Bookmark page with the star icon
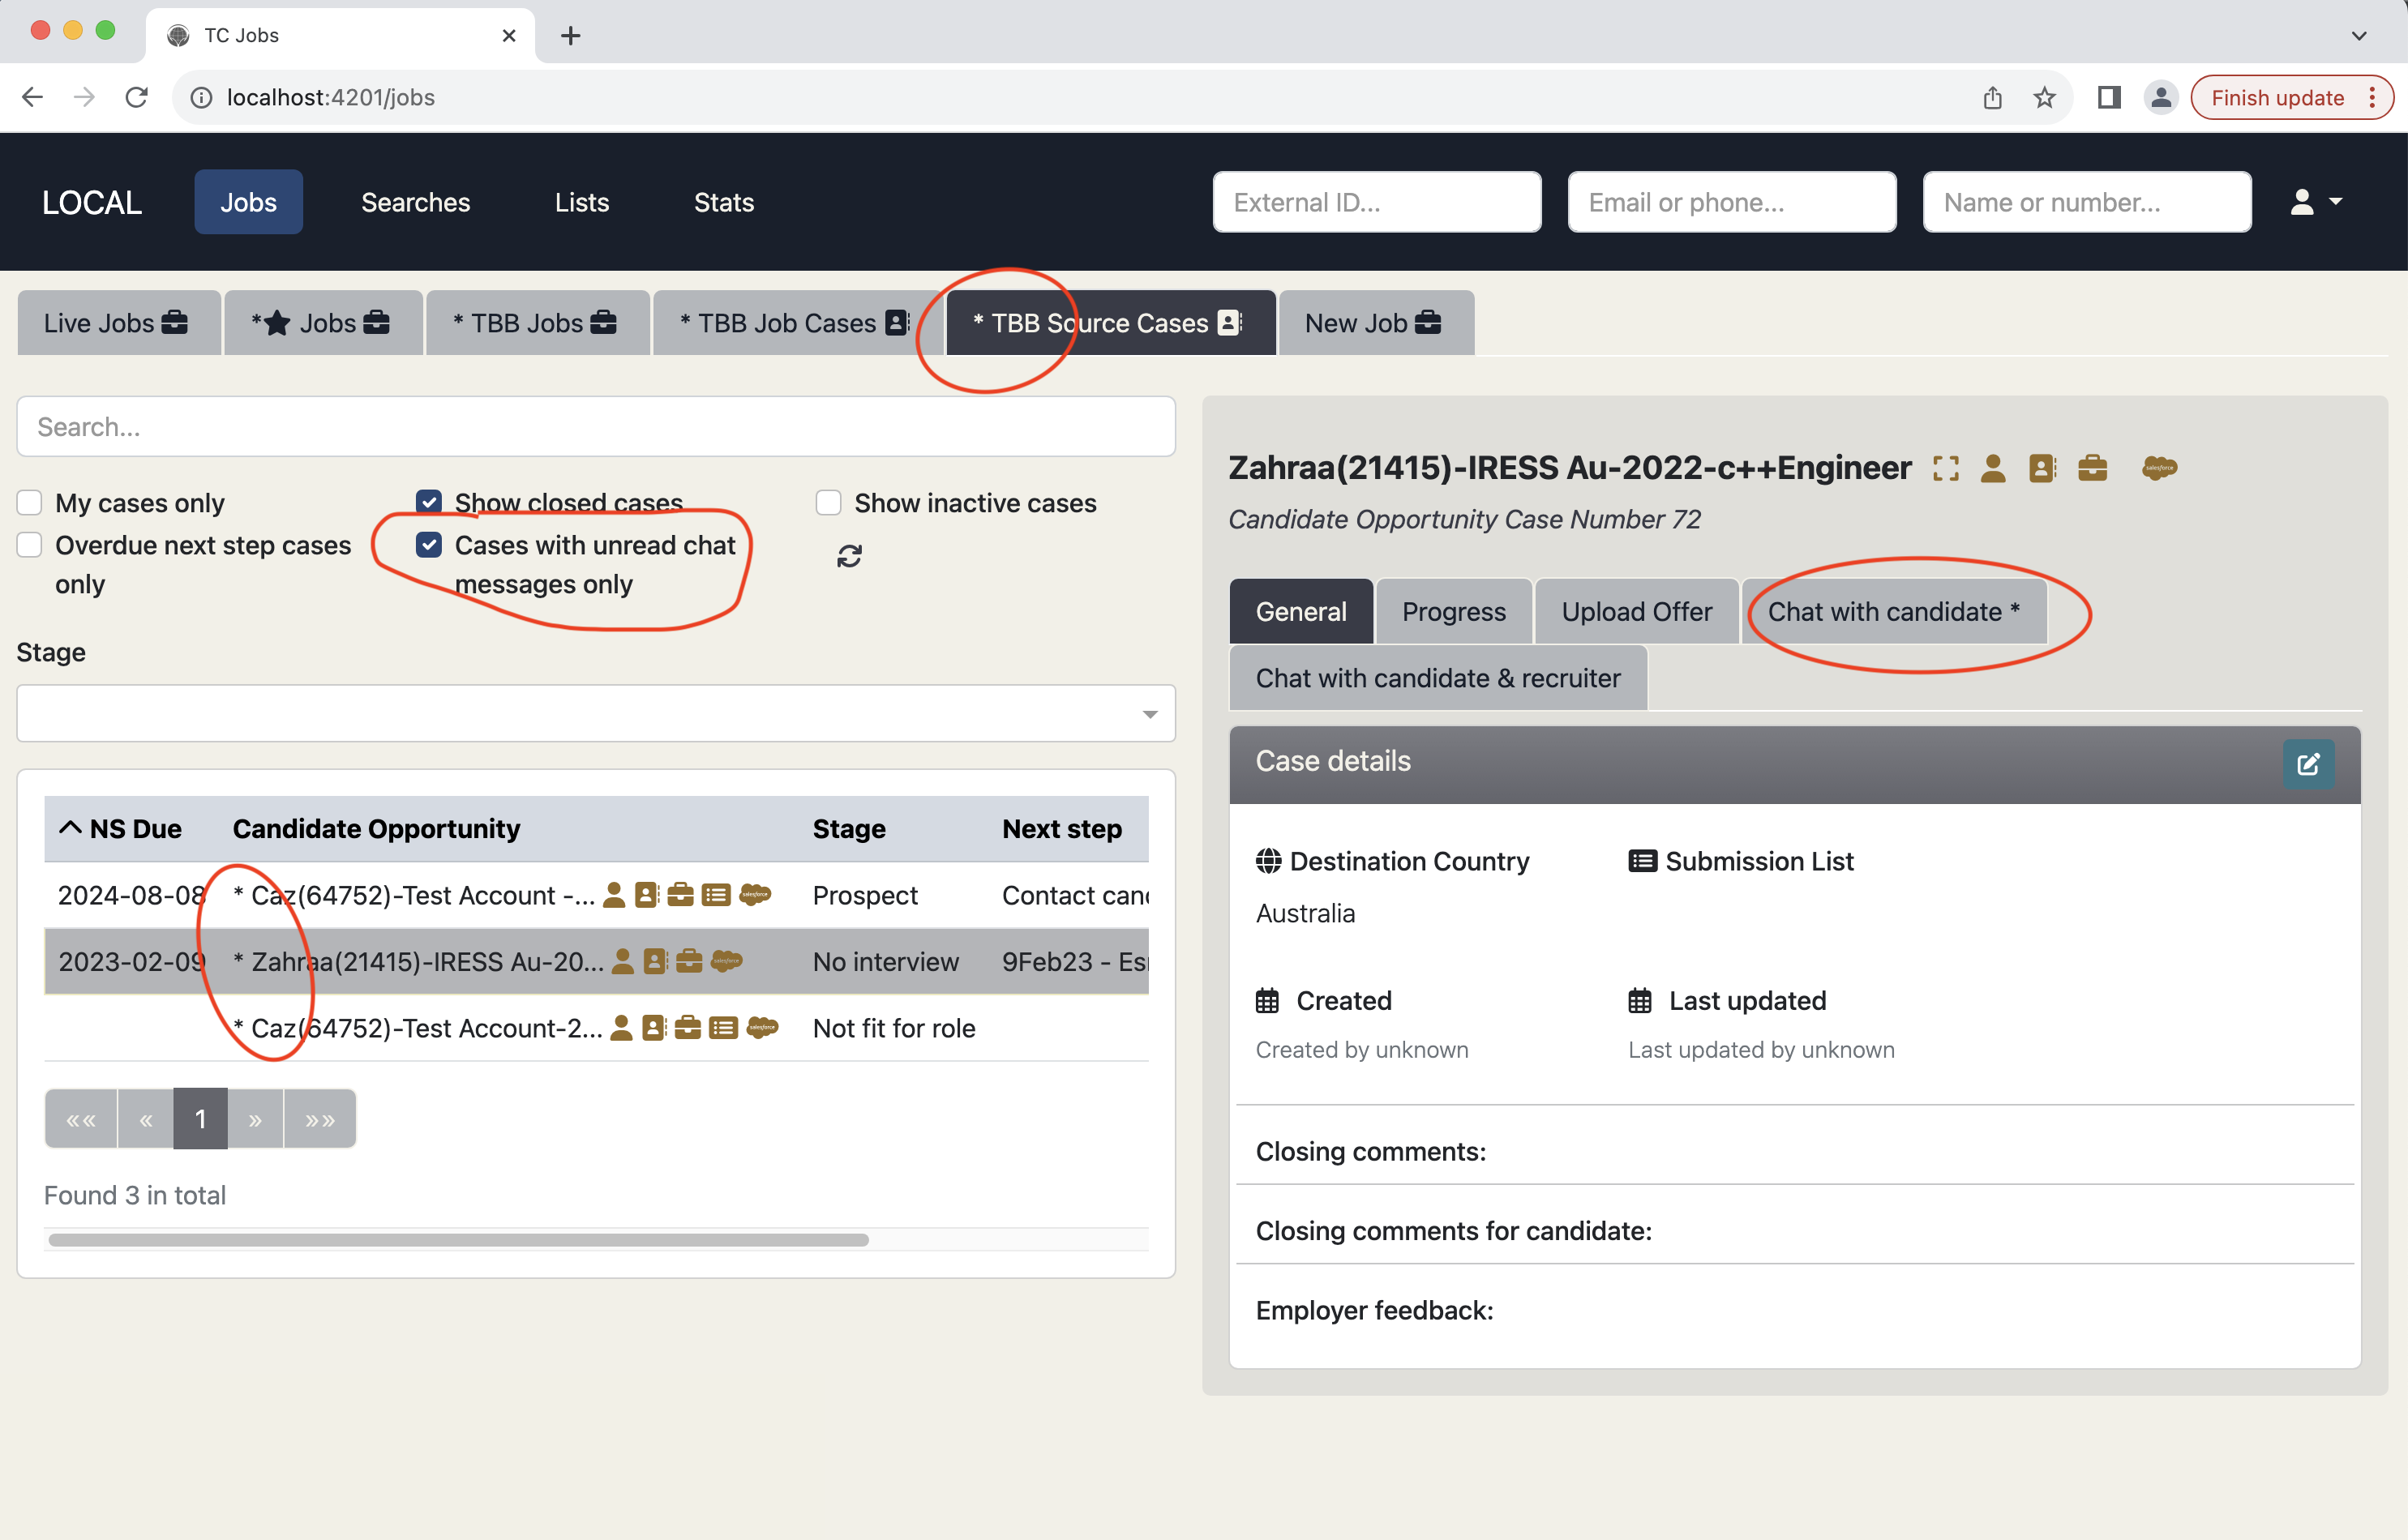This screenshot has width=2408, height=1540. [2044, 97]
